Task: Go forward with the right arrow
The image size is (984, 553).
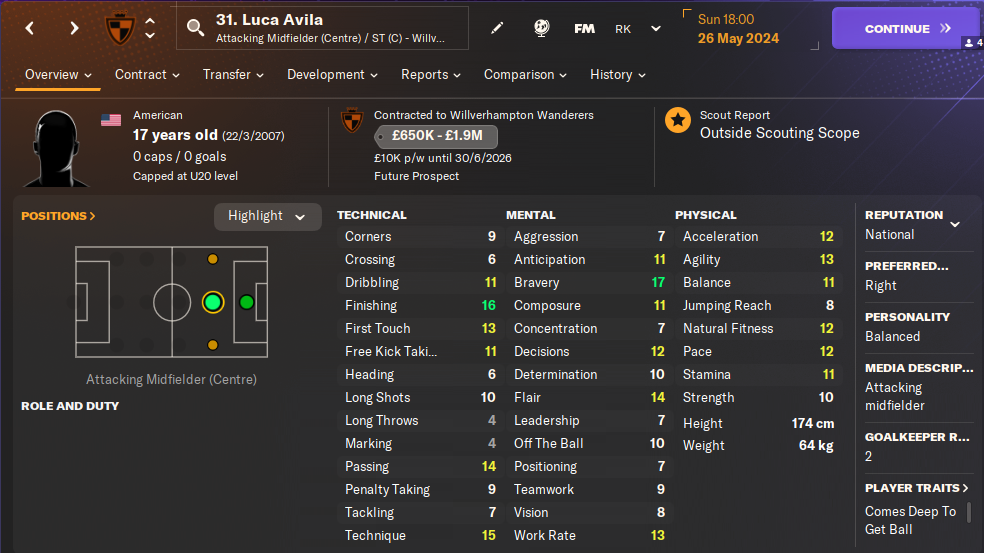Action: click(x=74, y=28)
